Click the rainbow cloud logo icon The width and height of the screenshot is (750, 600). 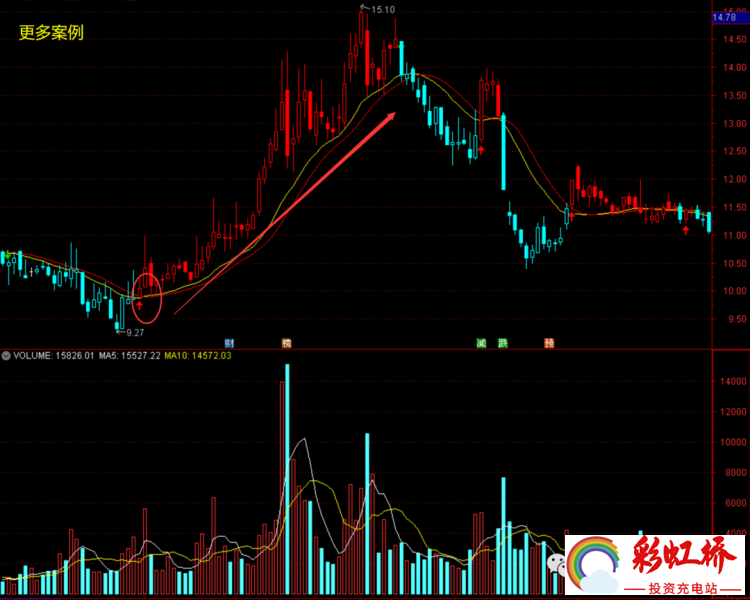coord(598,566)
